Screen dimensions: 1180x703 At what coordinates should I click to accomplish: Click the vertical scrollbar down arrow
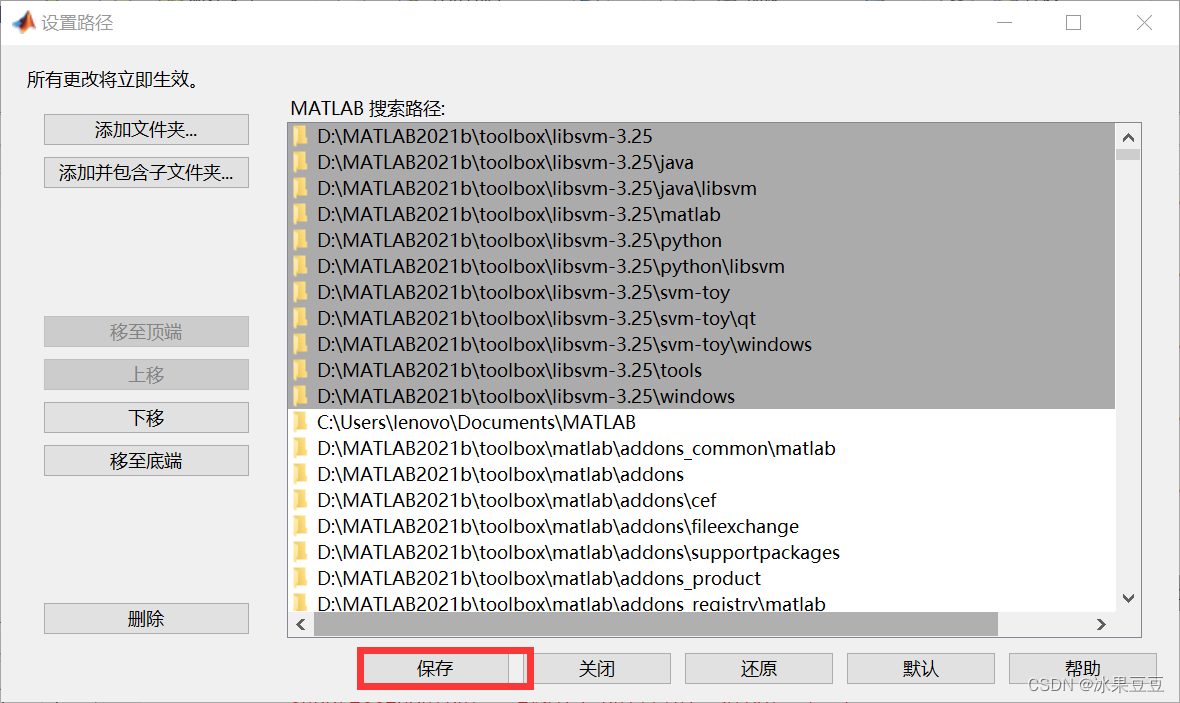(x=1128, y=598)
